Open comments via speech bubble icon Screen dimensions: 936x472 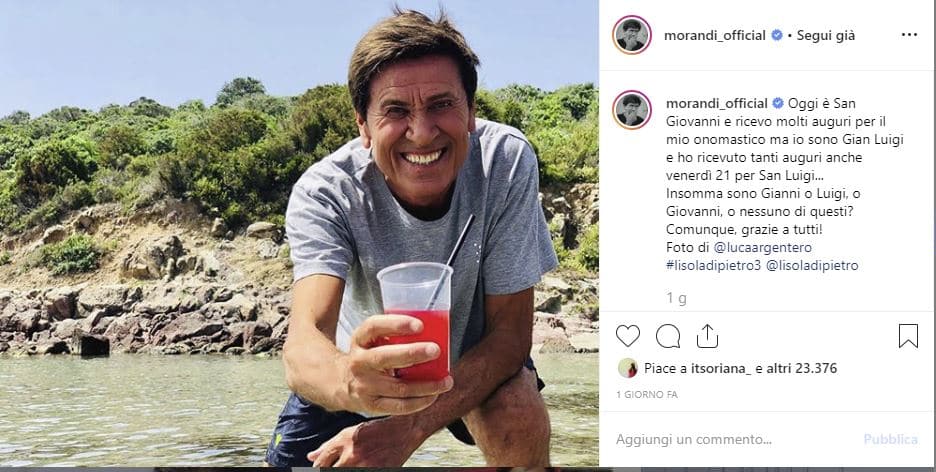[668, 336]
